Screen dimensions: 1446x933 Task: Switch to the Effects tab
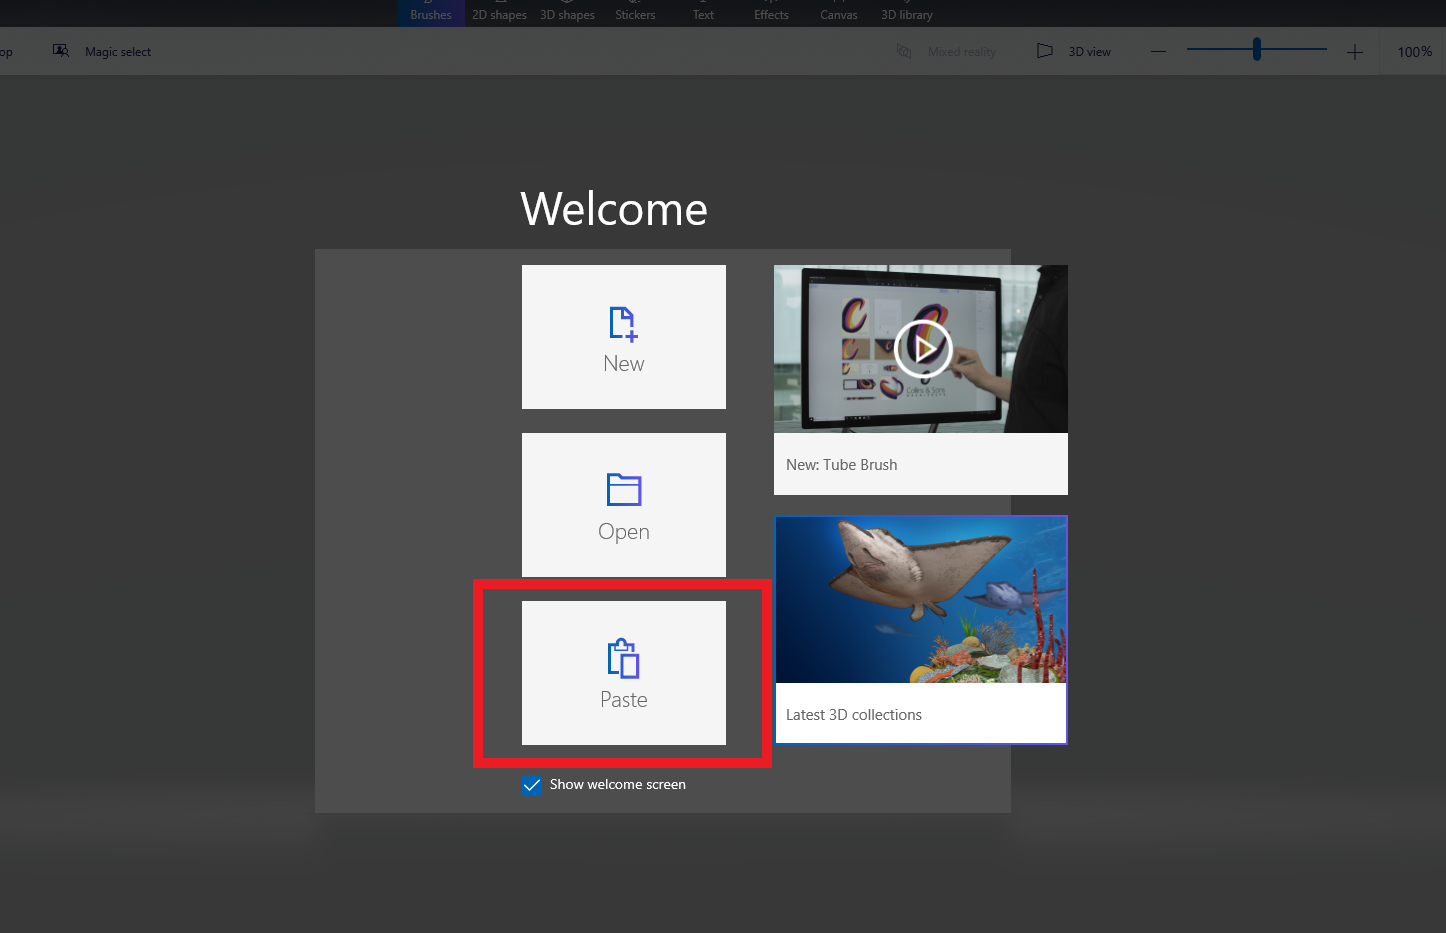click(771, 13)
